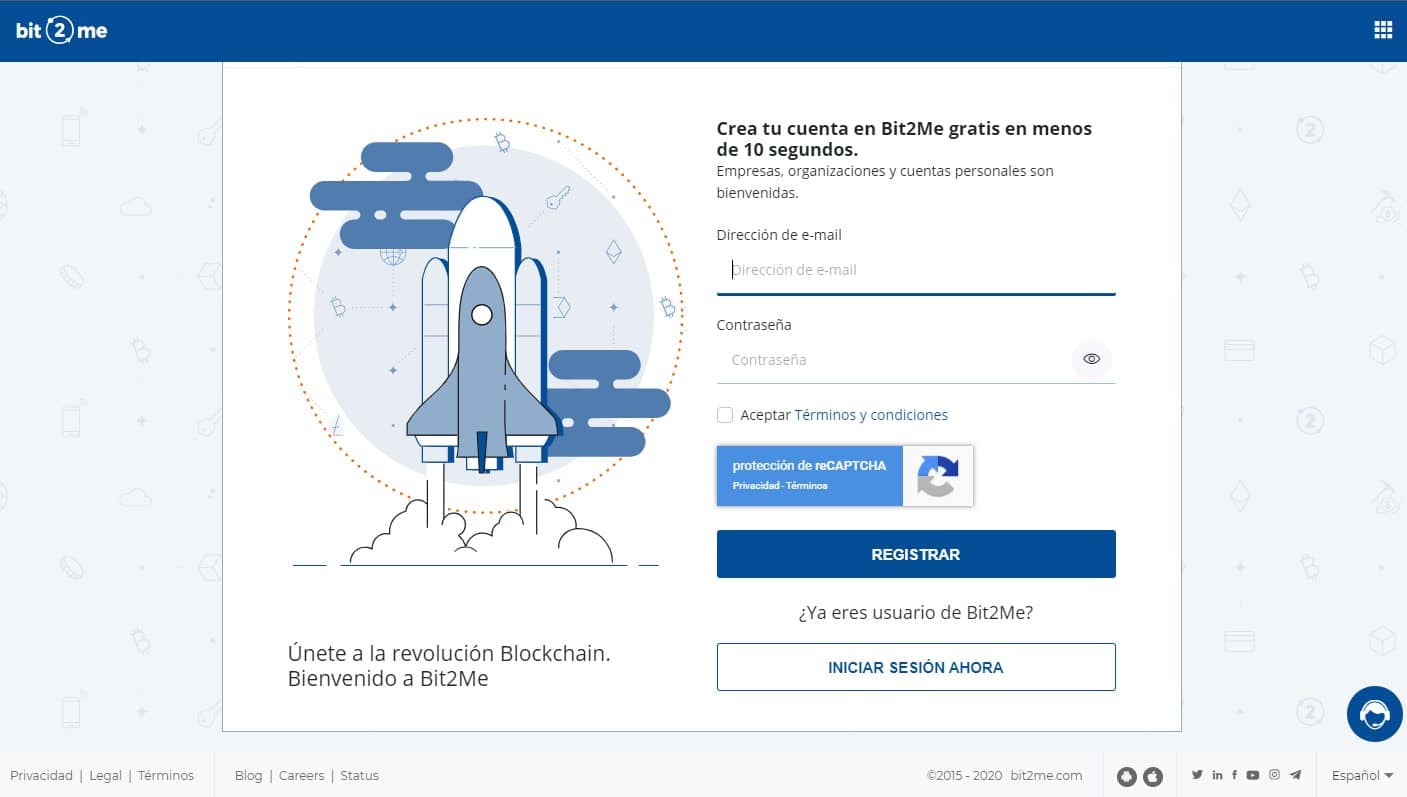The image size is (1407, 797).
Task: Visit Bit2Me LinkedIn page
Action: pos(1217,775)
